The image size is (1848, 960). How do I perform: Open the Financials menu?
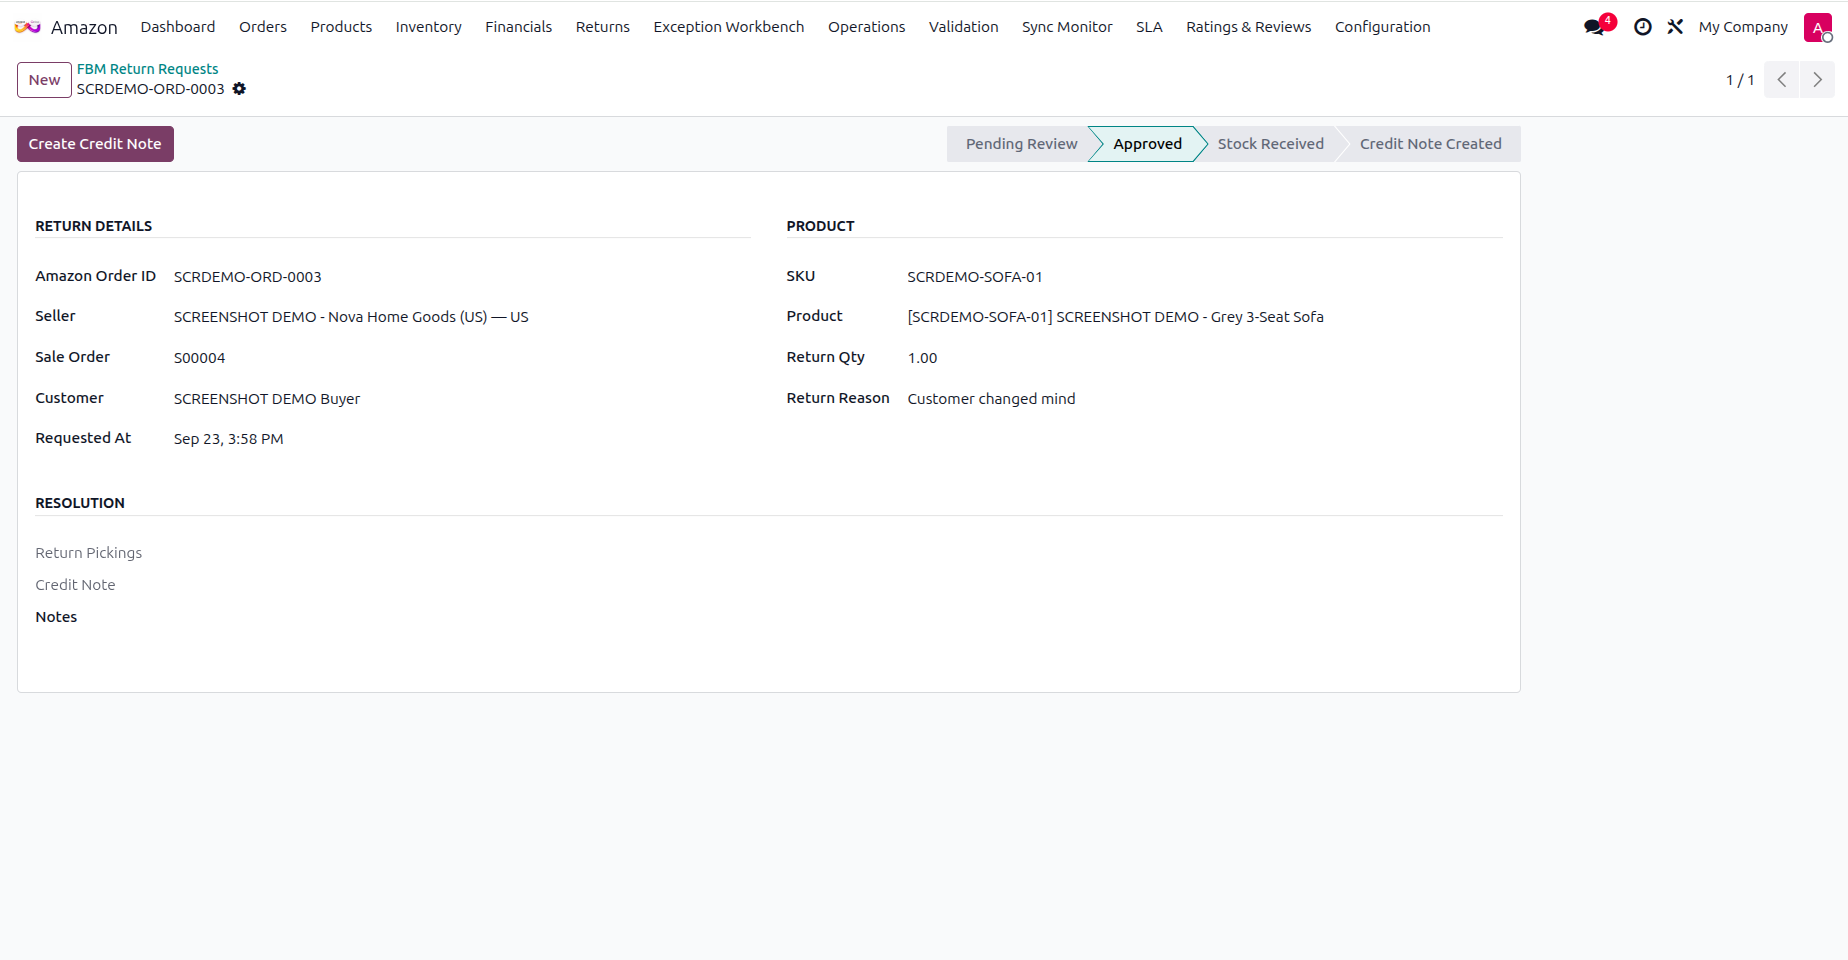(519, 27)
